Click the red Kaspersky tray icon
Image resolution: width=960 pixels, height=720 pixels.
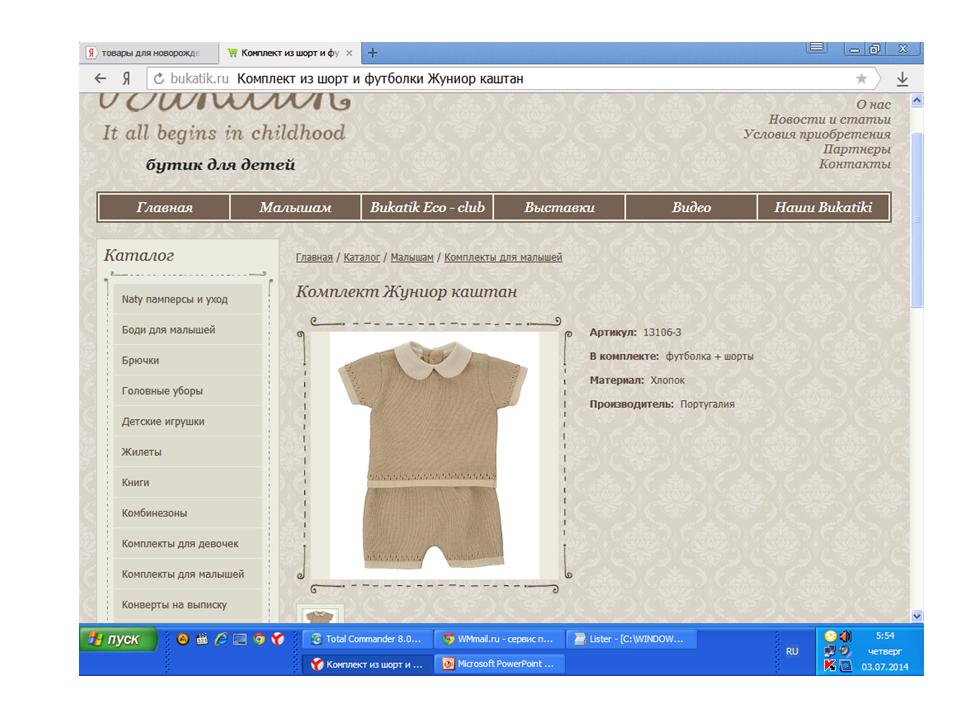(x=830, y=666)
